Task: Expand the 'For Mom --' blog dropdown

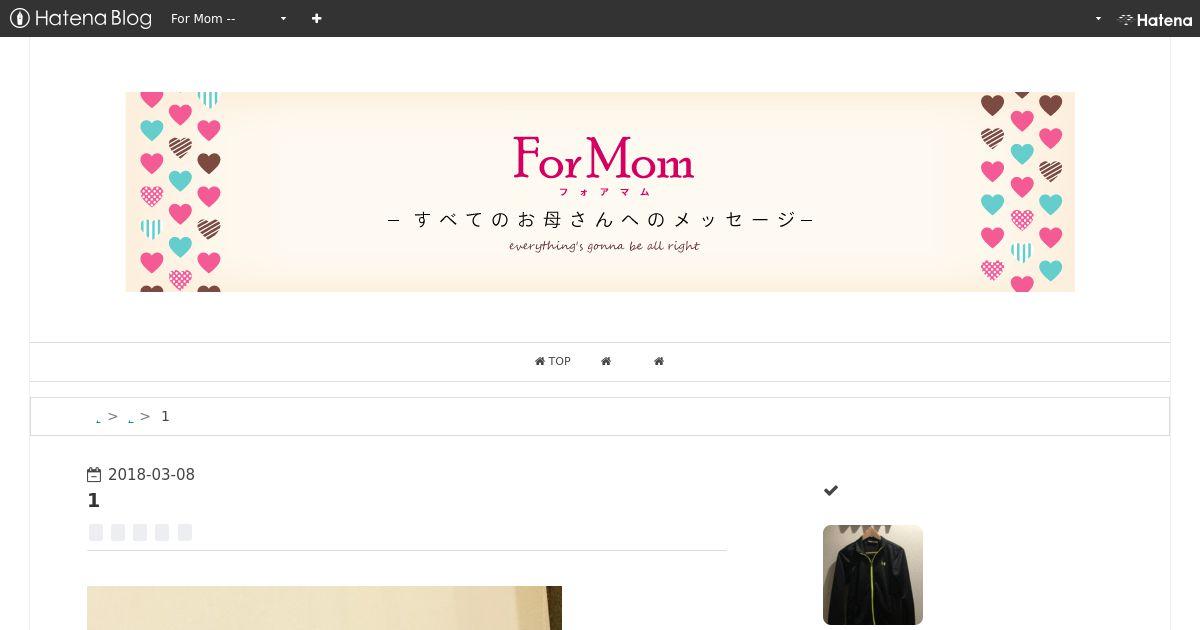Action: click(x=228, y=18)
